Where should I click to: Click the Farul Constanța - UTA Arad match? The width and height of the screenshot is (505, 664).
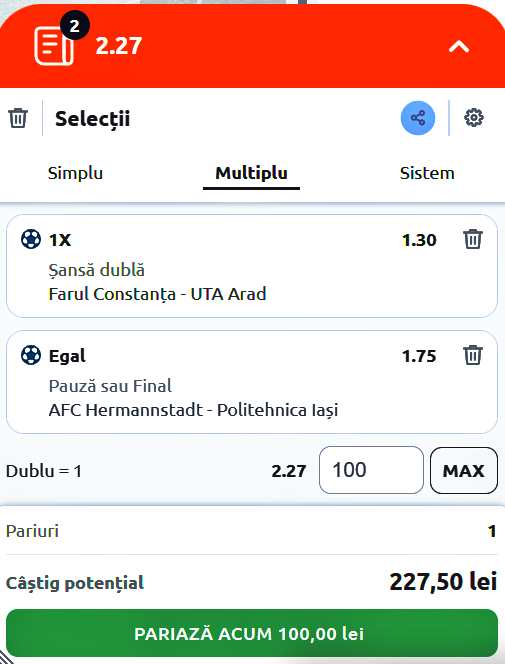[x=157, y=294]
